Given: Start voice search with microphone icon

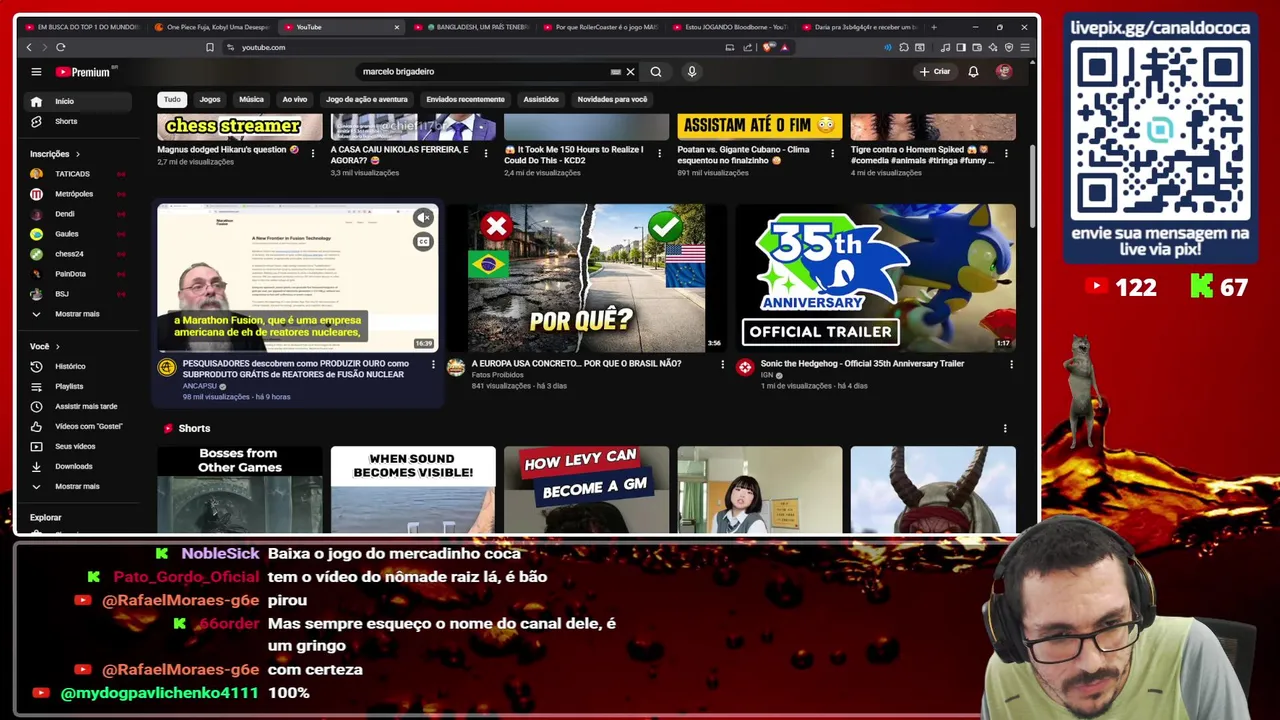Looking at the screenshot, I should tap(691, 72).
